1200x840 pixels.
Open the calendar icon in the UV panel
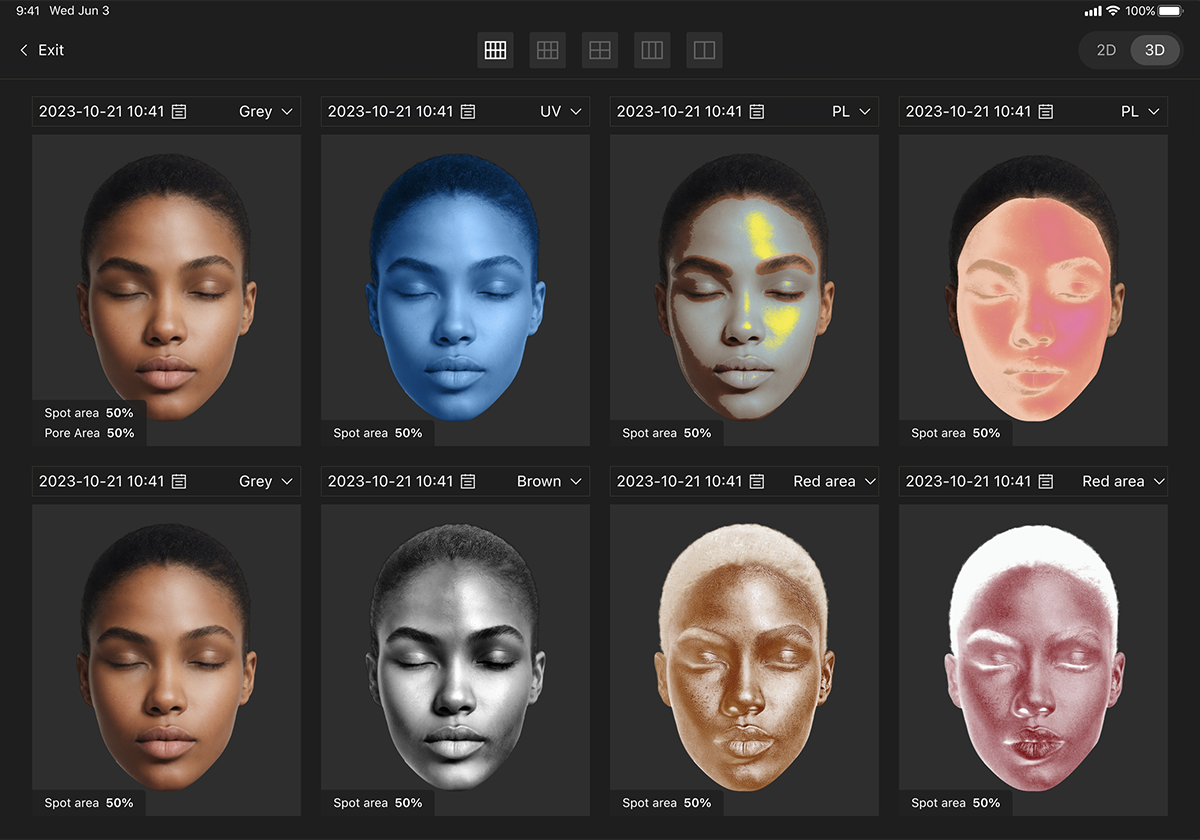468,112
